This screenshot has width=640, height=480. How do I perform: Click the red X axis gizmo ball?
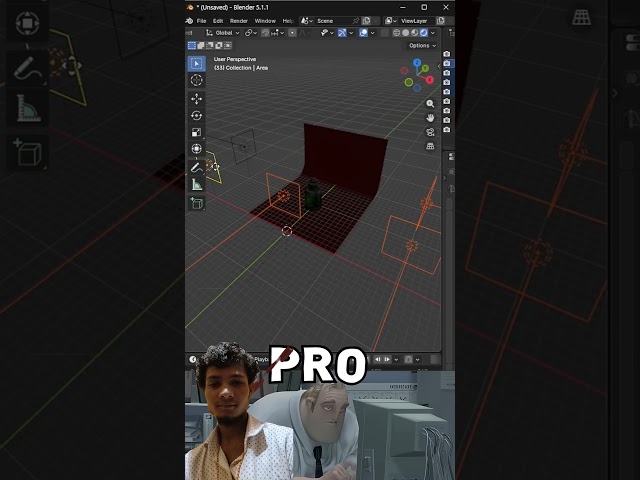[429, 80]
